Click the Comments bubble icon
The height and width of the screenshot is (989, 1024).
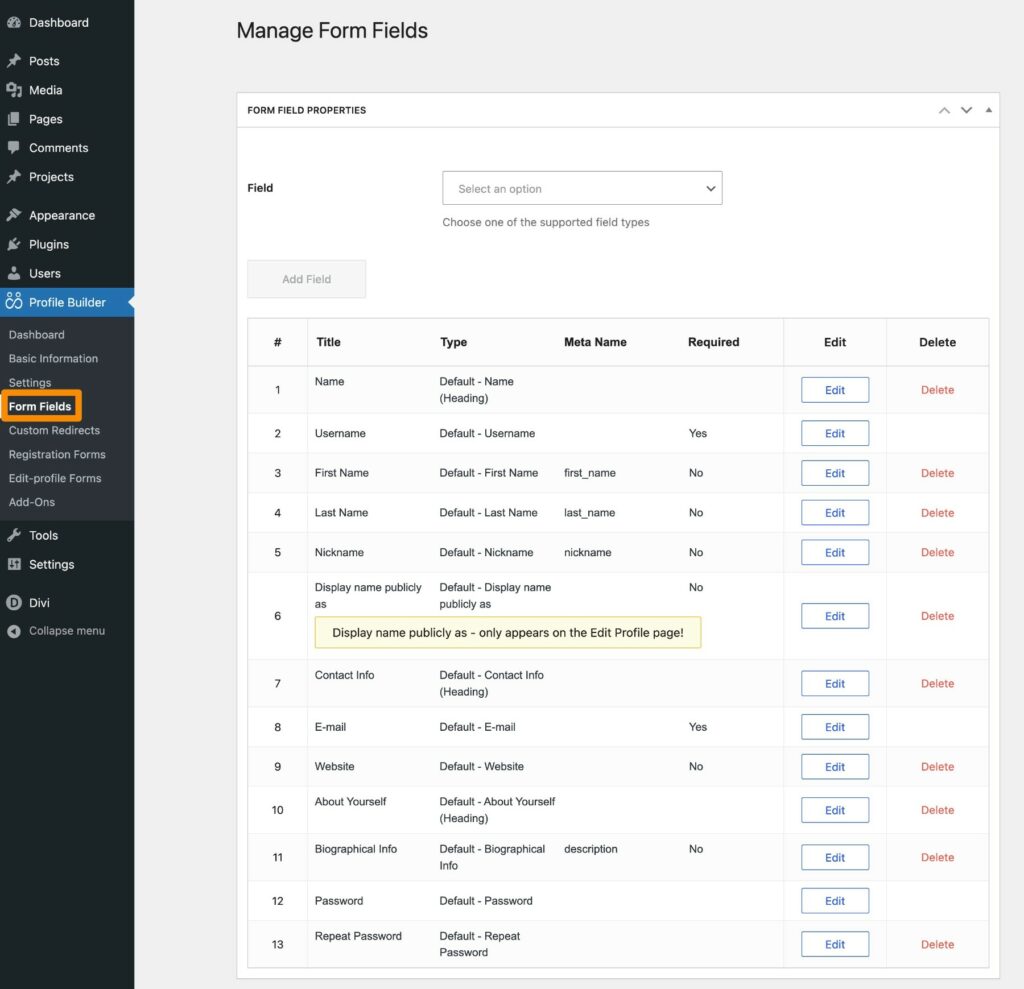[x=14, y=148]
